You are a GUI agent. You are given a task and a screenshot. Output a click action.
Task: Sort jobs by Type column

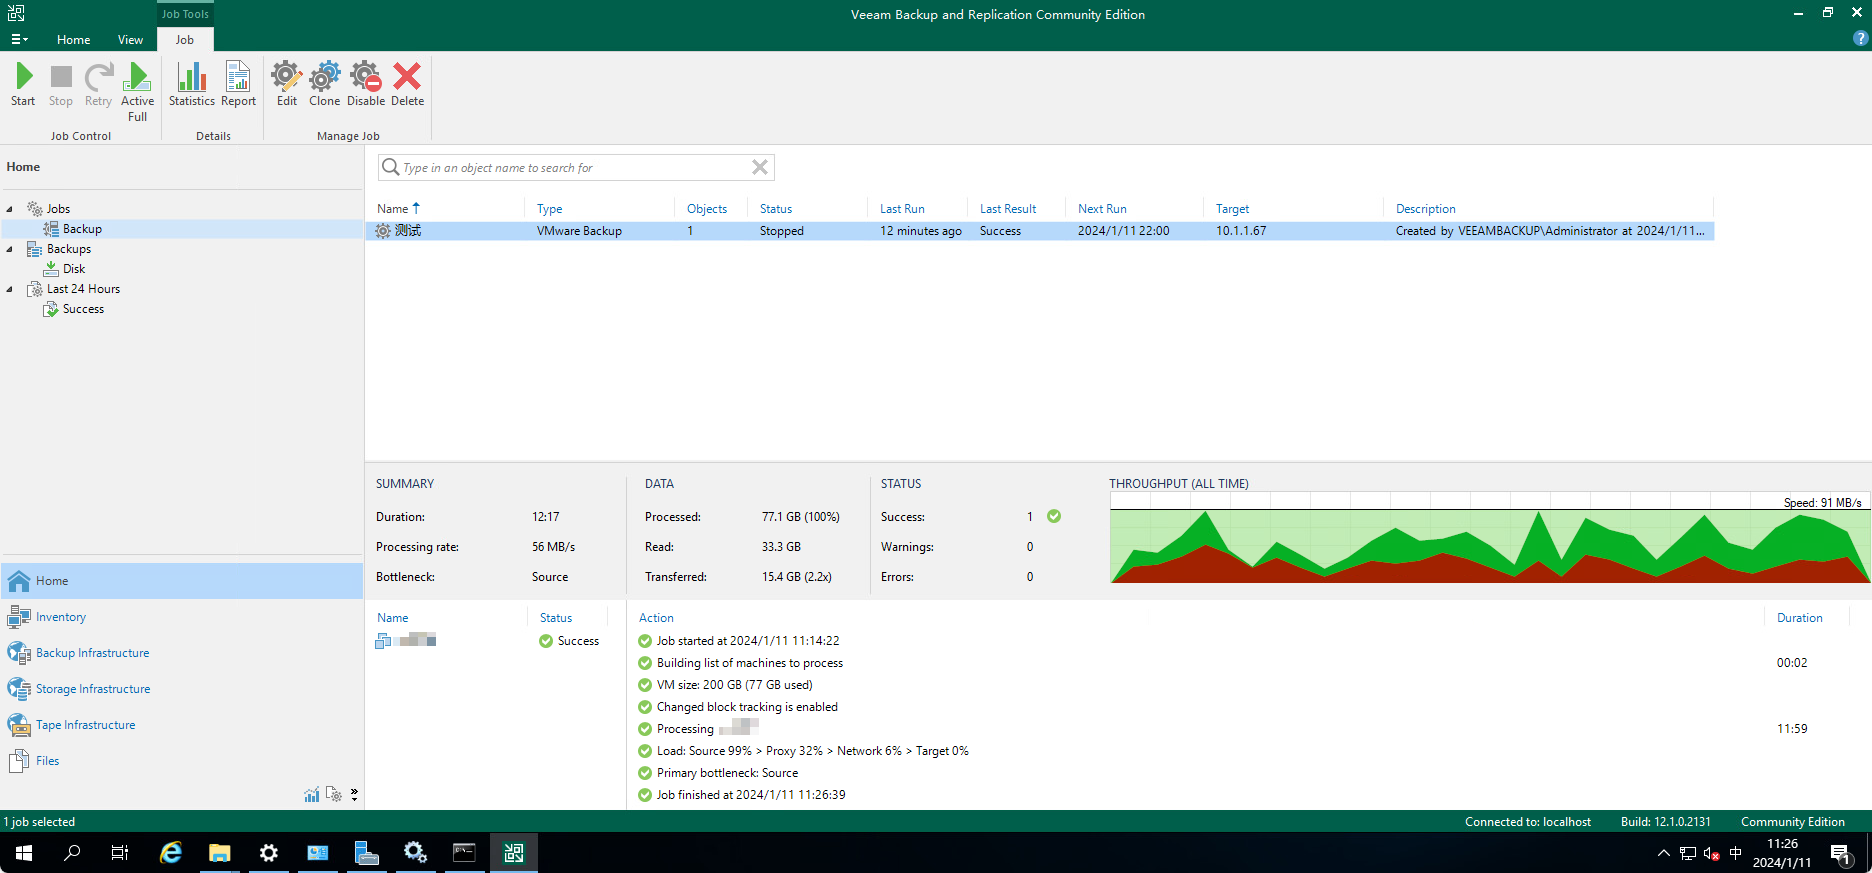[x=550, y=209]
